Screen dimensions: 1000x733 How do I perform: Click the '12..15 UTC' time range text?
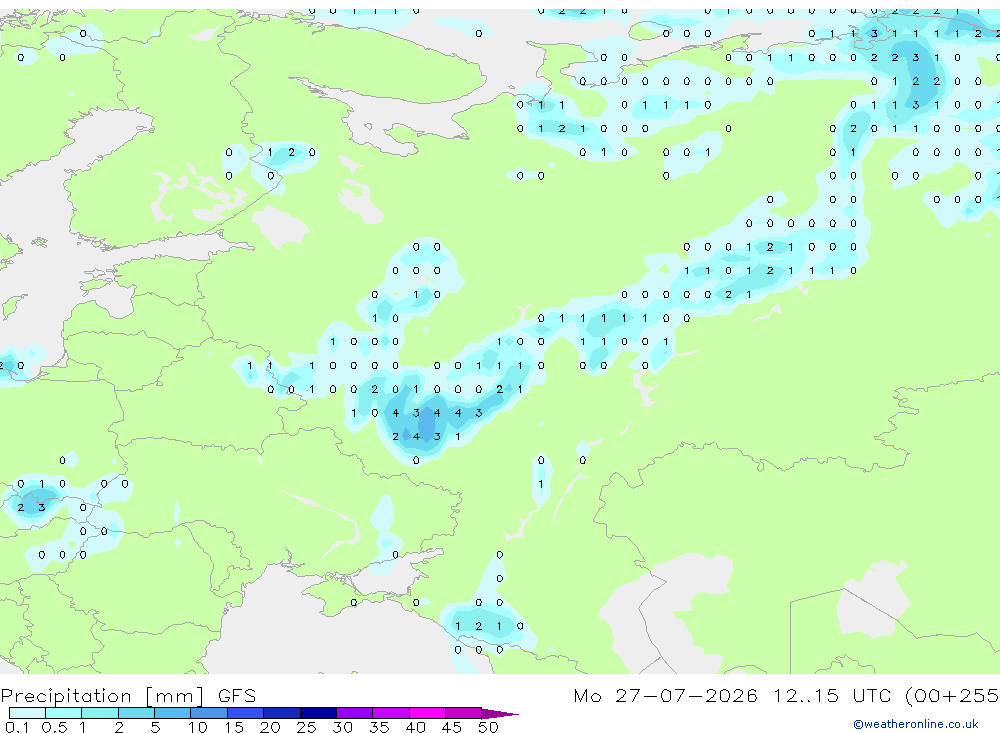[832, 695]
